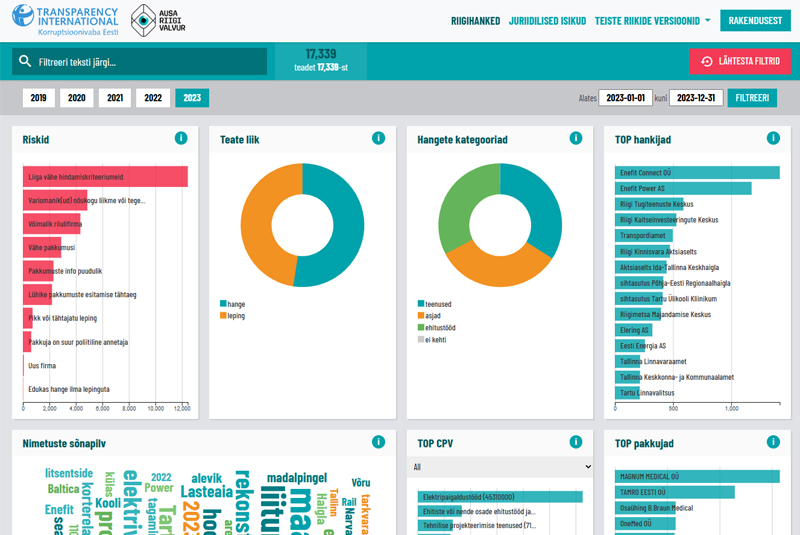
Task: Open the Juriidilised isikud menu item
Action: [547, 21]
